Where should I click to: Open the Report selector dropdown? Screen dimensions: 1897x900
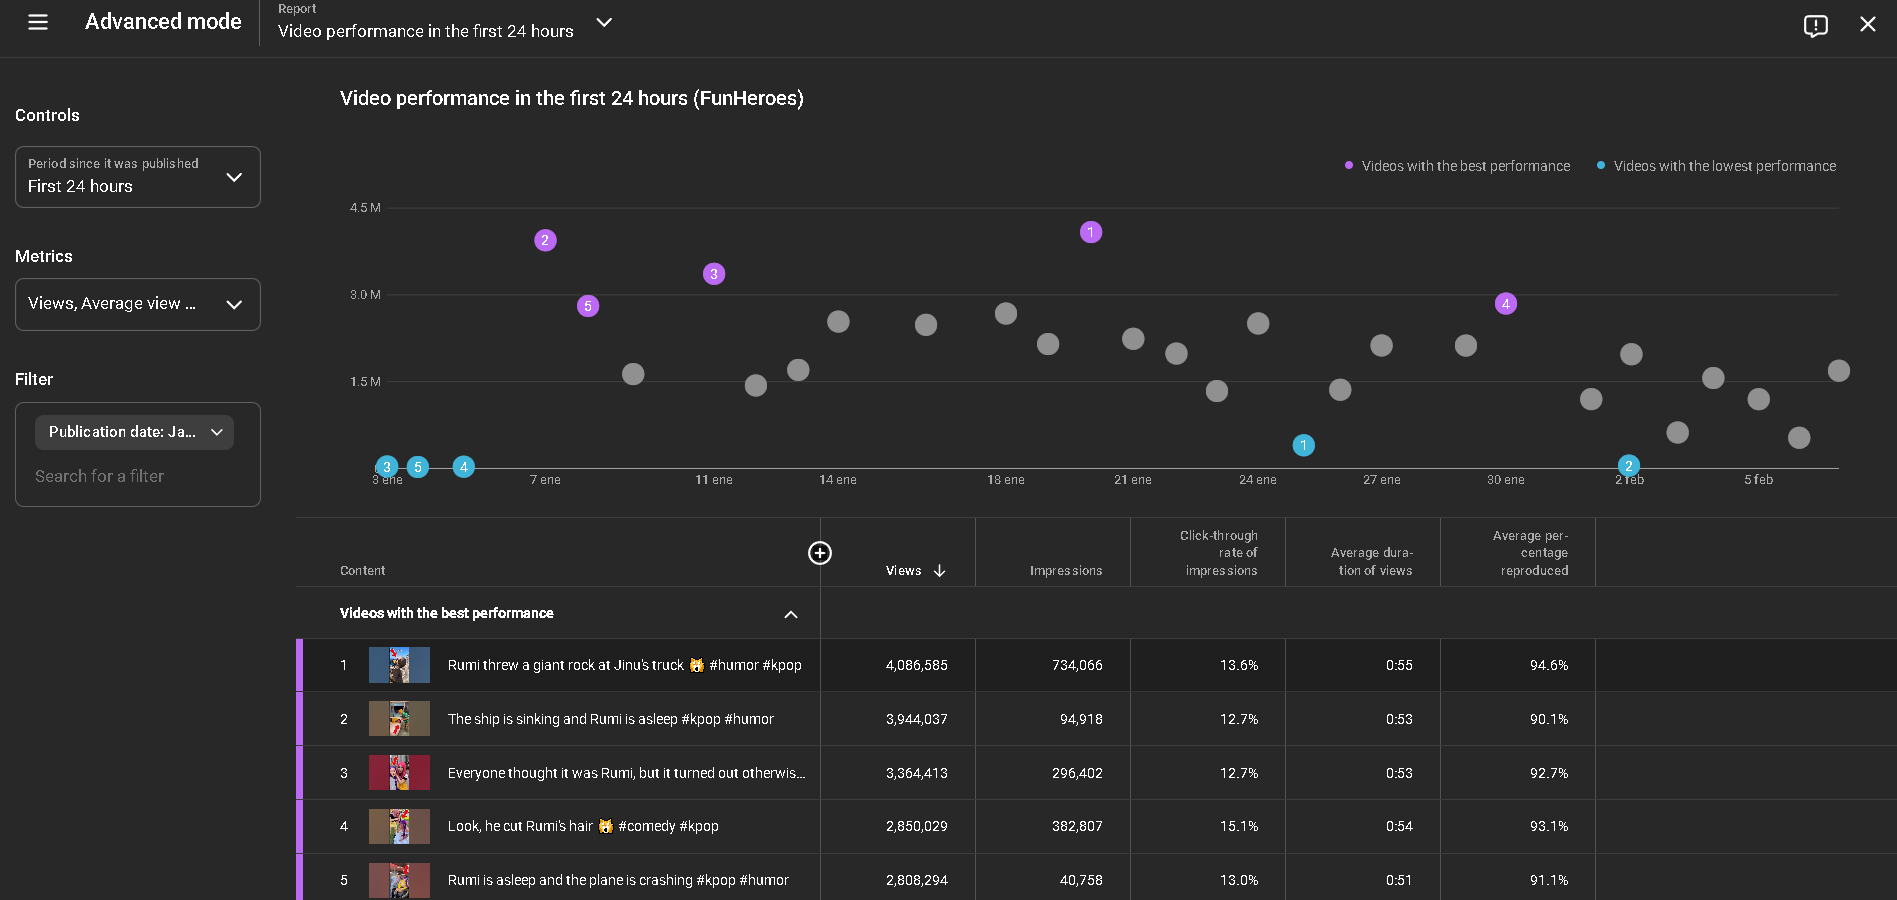coord(603,22)
